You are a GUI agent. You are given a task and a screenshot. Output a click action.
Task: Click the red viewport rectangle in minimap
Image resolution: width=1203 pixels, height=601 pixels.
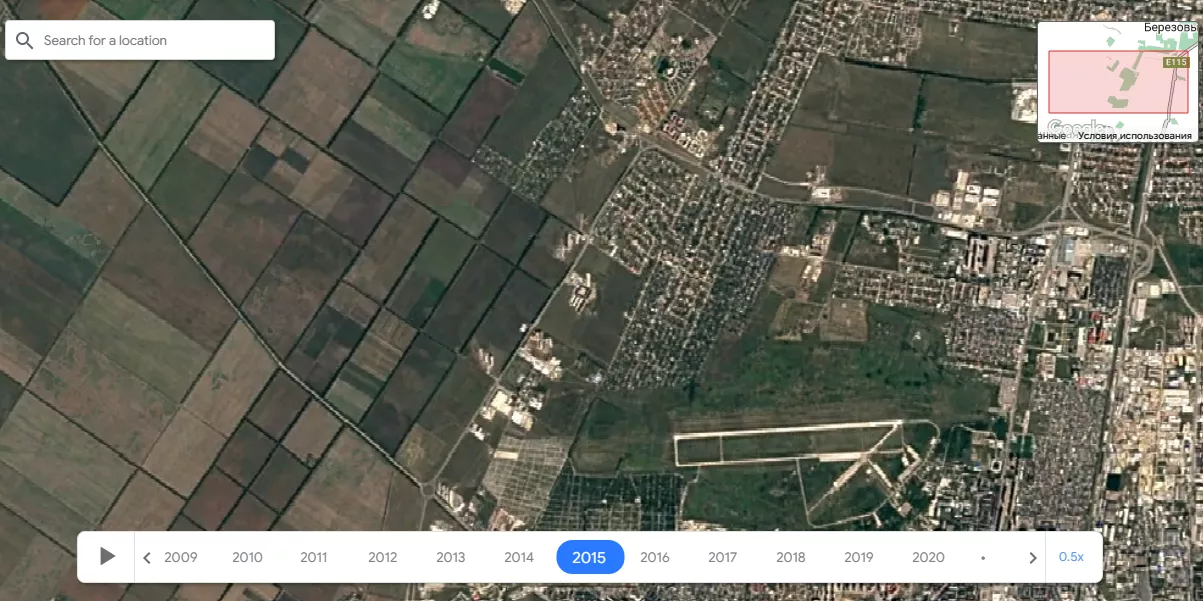click(1110, 82)
